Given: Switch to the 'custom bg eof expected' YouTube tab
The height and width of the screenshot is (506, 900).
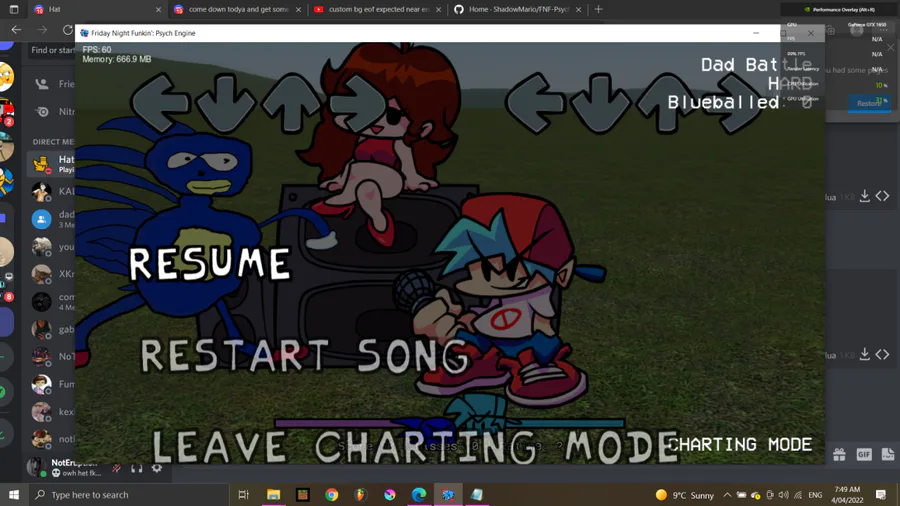Looking at the screenshot, I should point(378,9).
